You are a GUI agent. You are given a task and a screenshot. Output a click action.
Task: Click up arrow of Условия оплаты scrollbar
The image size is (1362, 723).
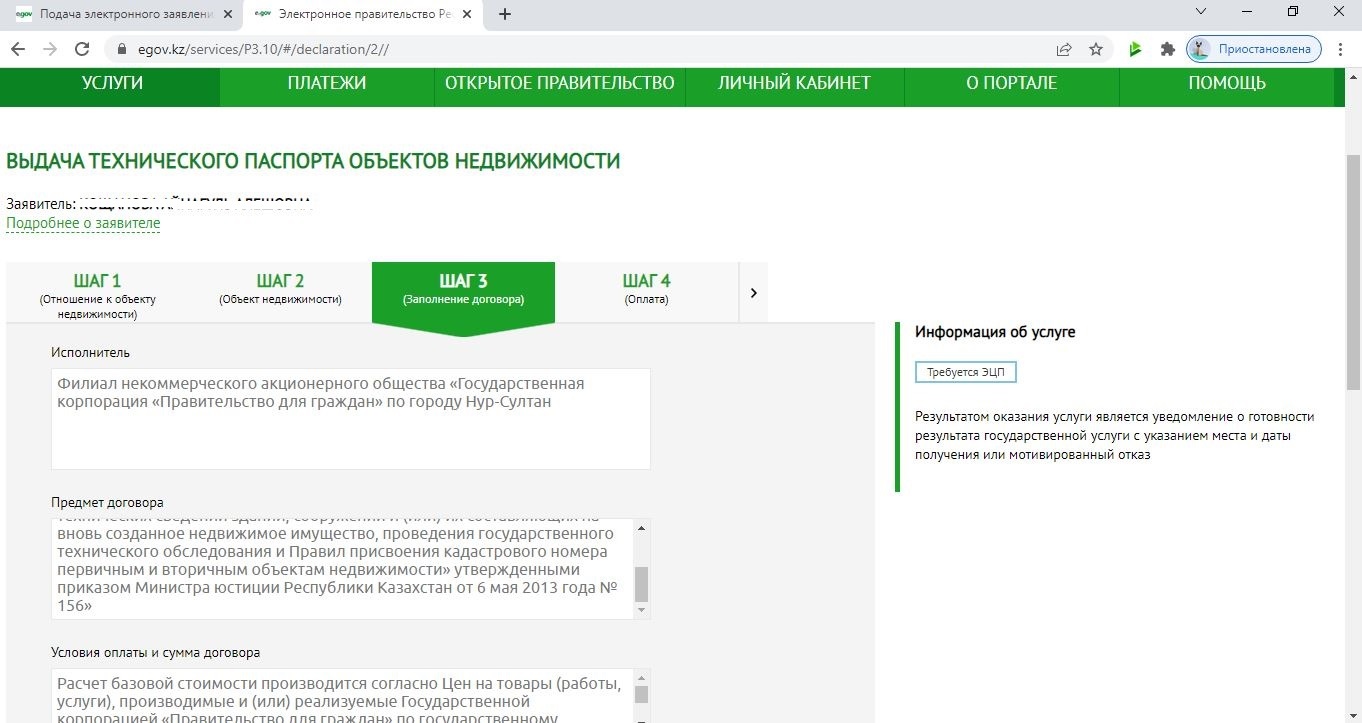point(642,677)
